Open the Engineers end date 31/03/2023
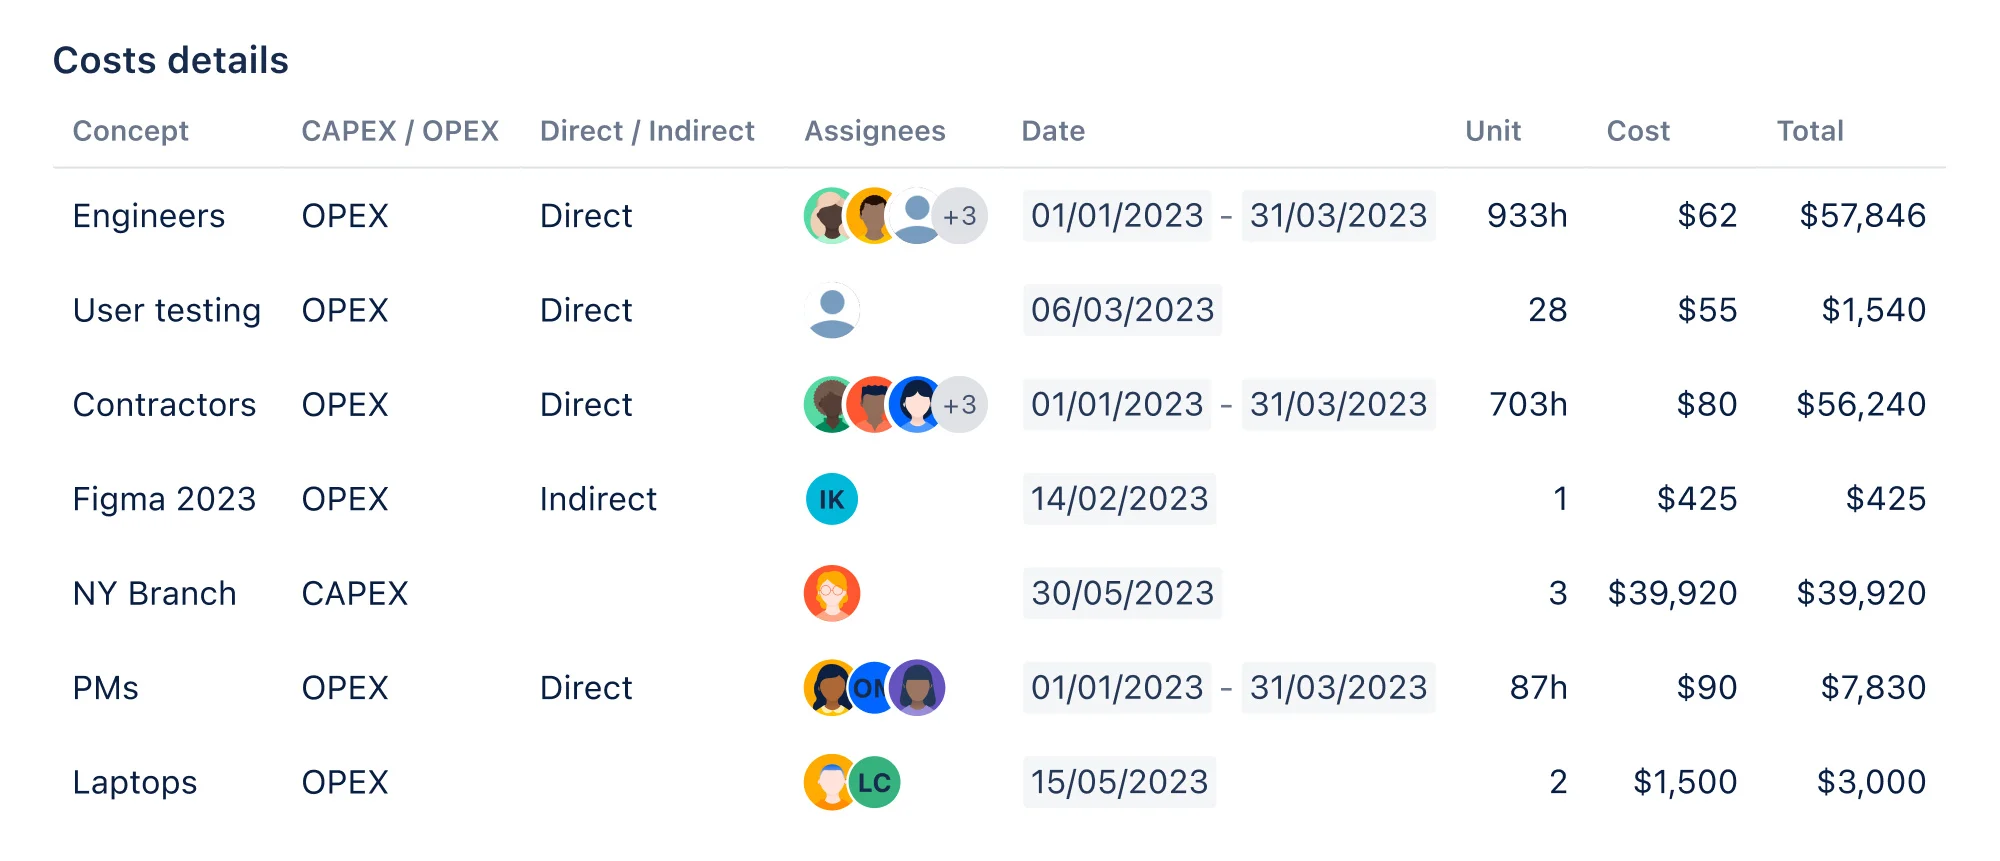The image size is (2000, 861). pyautogui.click(x=1338, y=216)
